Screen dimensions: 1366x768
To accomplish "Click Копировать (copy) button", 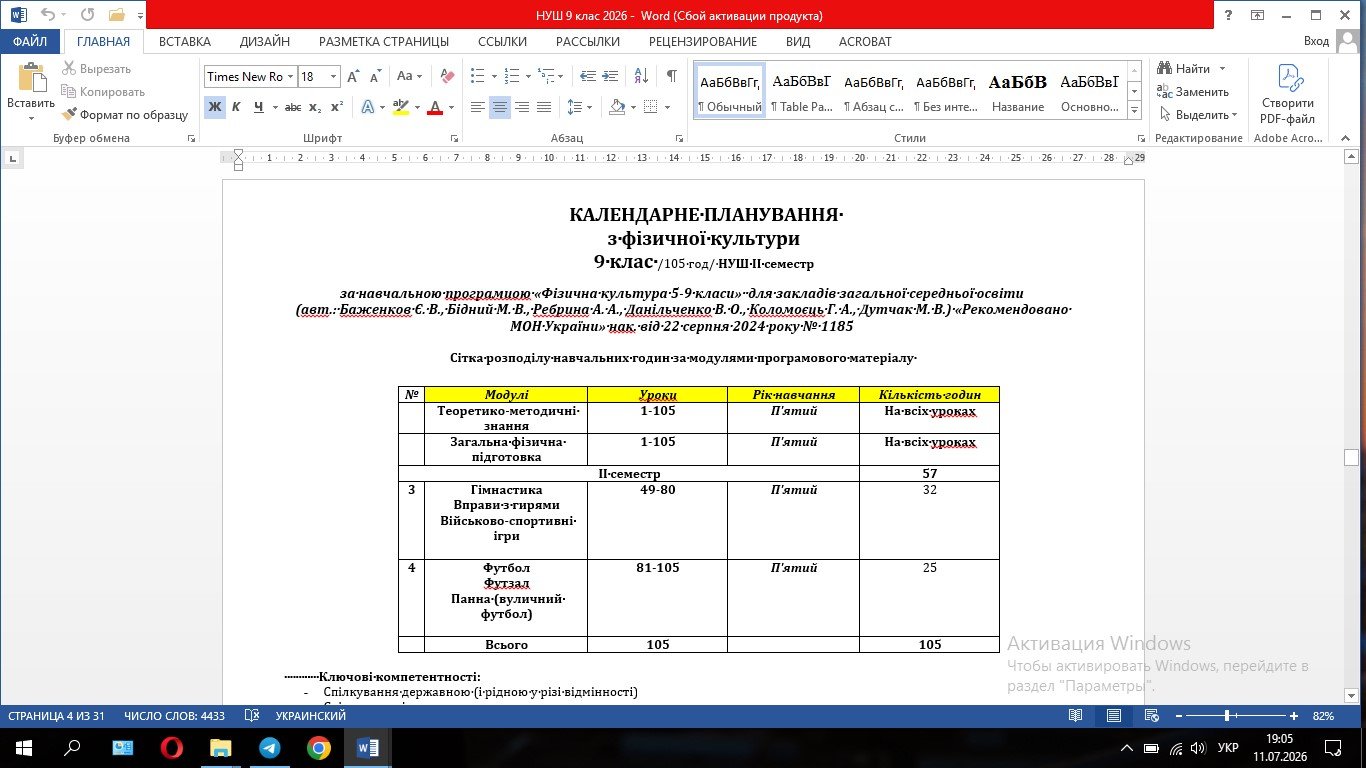I will (x=102, y=92).
